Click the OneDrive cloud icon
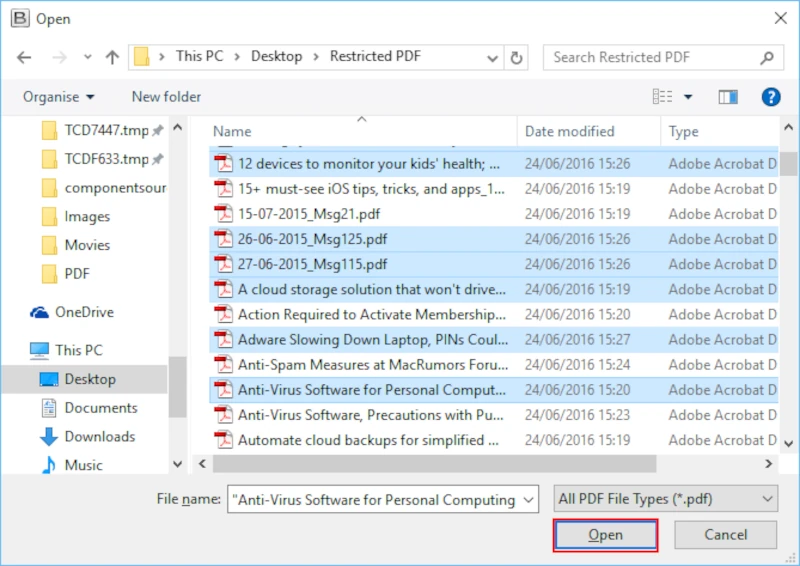 pos(40,312)
